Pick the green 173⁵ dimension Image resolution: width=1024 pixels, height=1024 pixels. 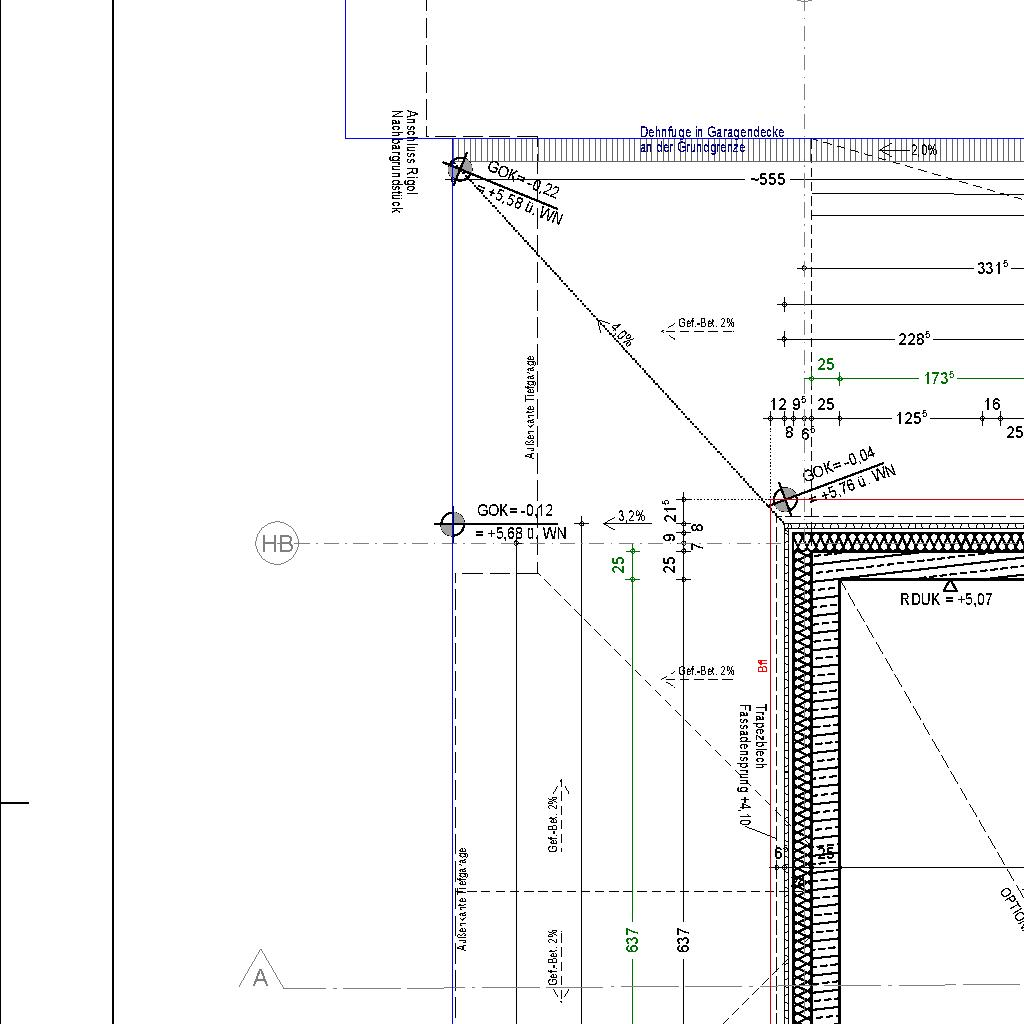pyautogui.click(x=938, y=378)
